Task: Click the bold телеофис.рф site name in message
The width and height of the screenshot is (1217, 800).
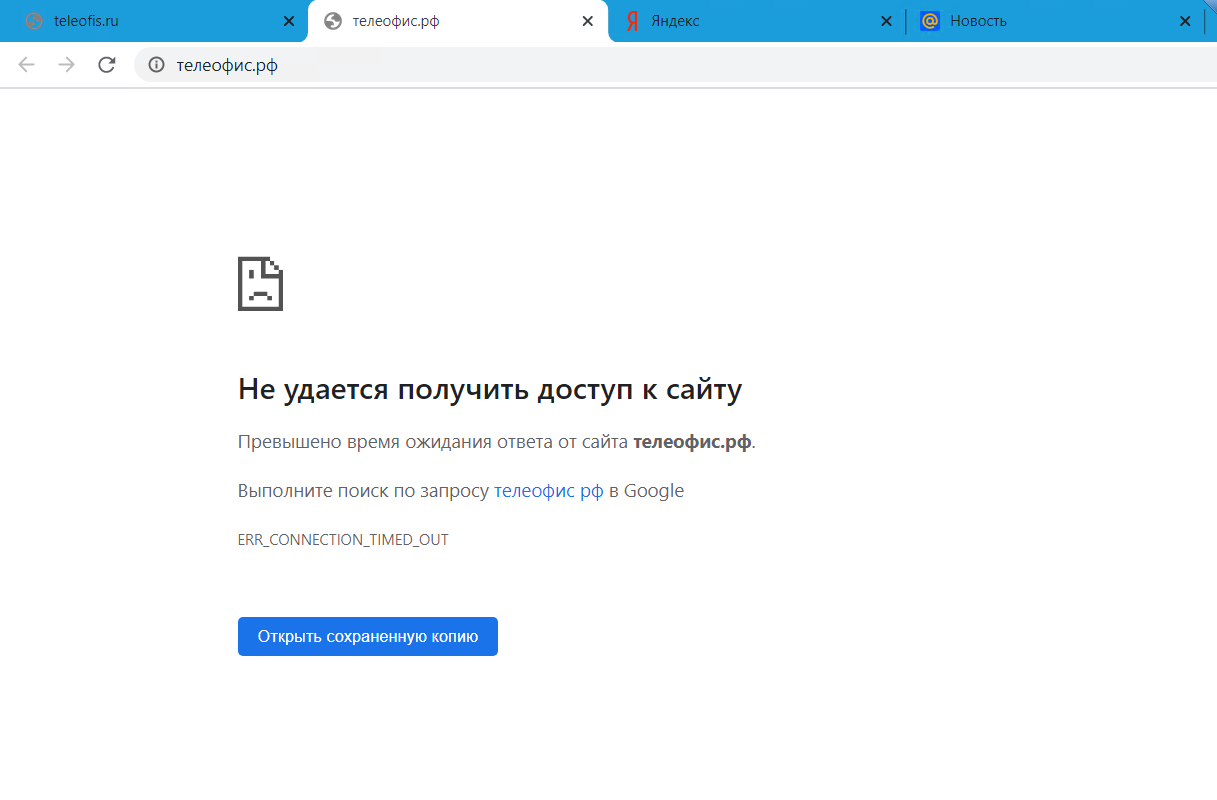Action: click(692, 442)
